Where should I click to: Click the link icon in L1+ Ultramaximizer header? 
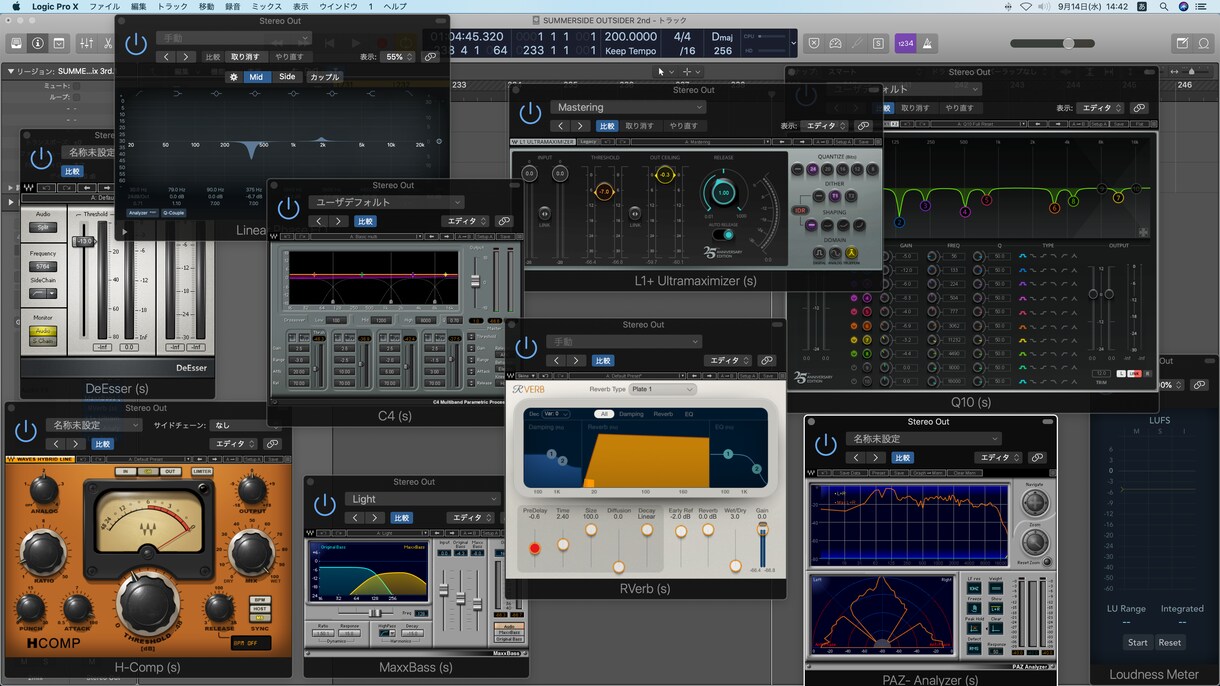pyautogui.click(x=863, y=126)
